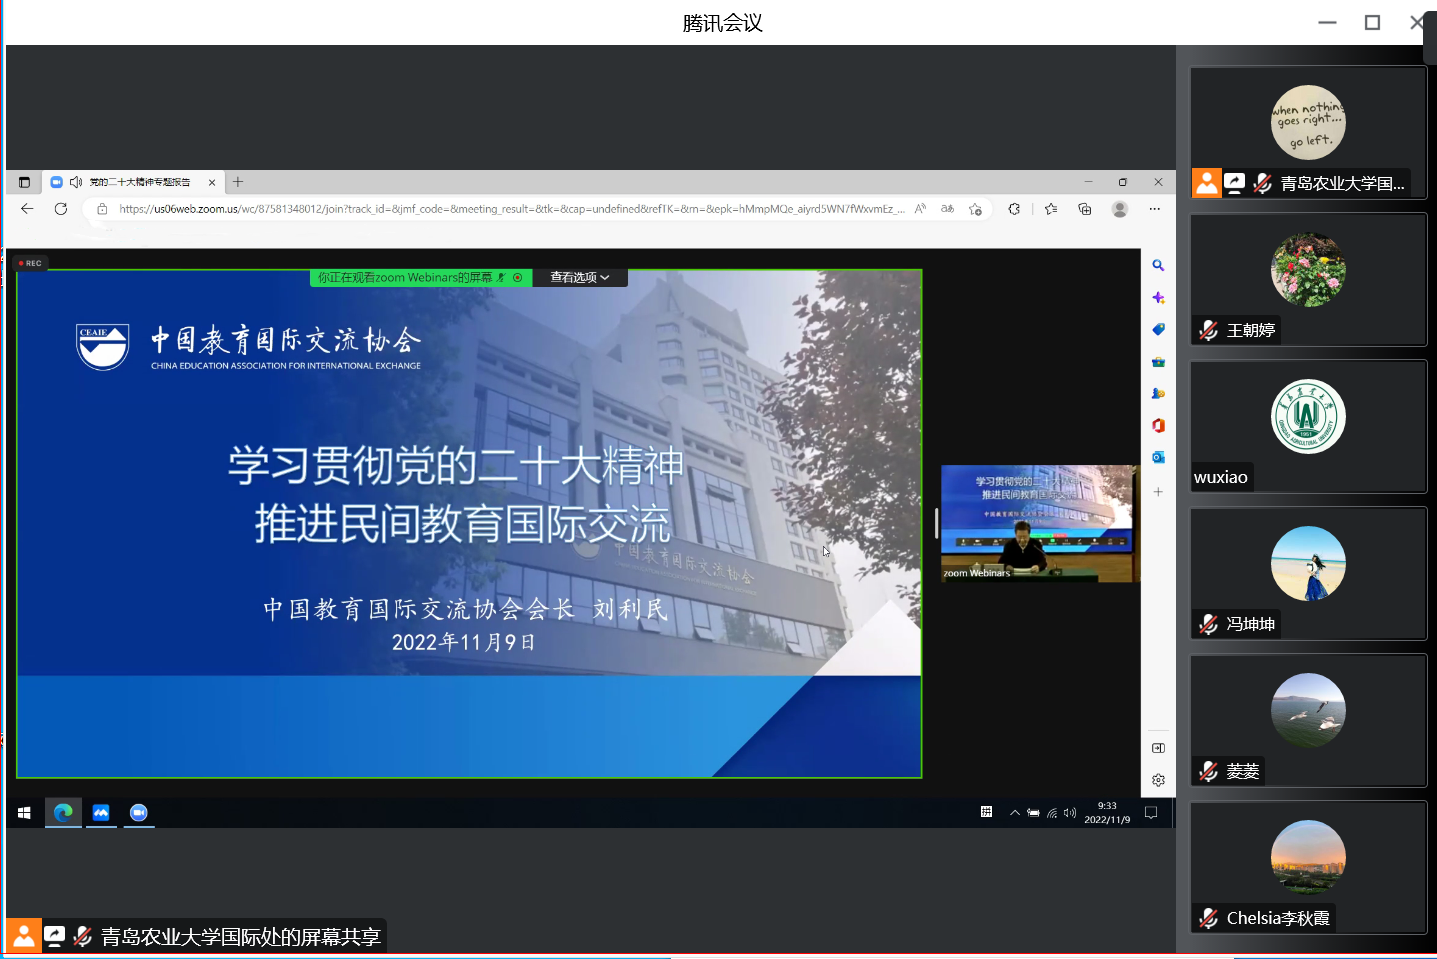The height and width of the screenshot is (959, 1437).
Task: Click the Outlook icon in Edge sidebar
Action: (x=1158, y=457)
